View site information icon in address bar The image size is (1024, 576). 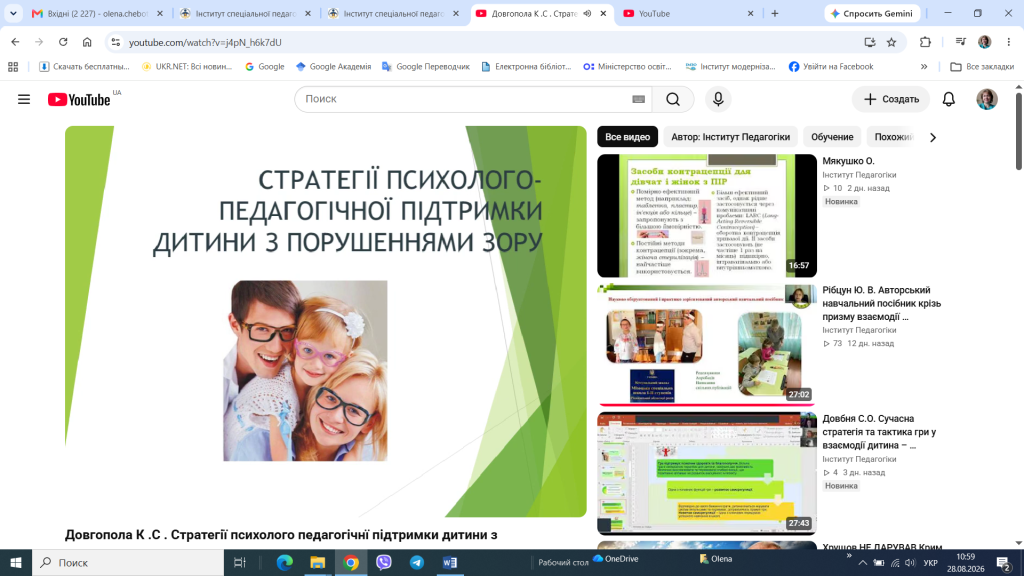click(x=116, y=42)
